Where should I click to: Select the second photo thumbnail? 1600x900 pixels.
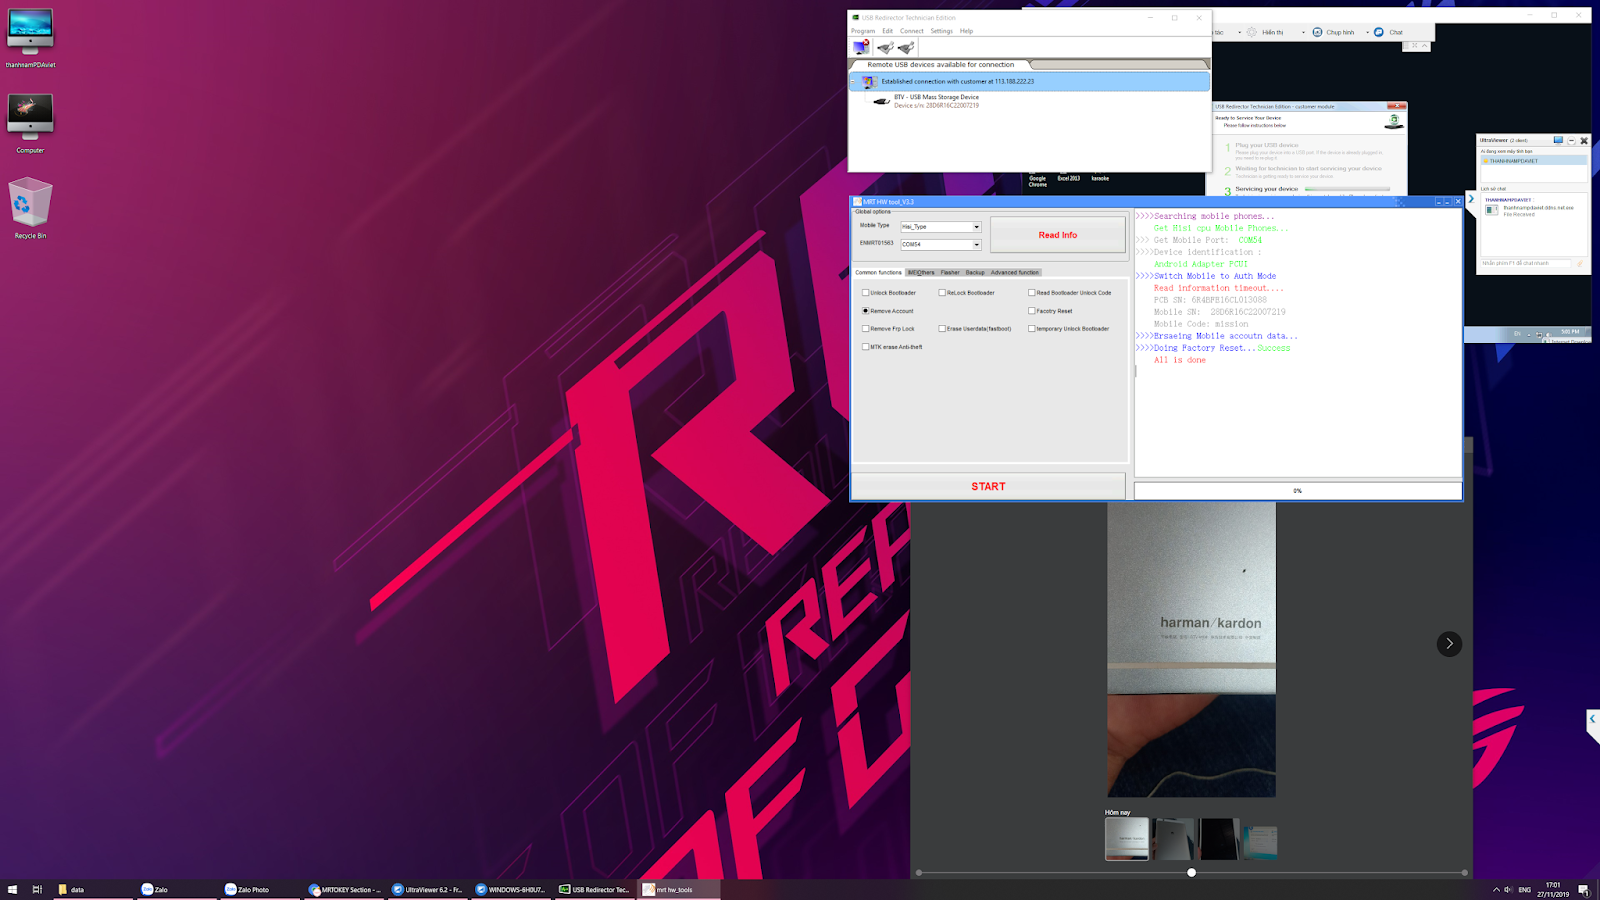coord(1174,840)
